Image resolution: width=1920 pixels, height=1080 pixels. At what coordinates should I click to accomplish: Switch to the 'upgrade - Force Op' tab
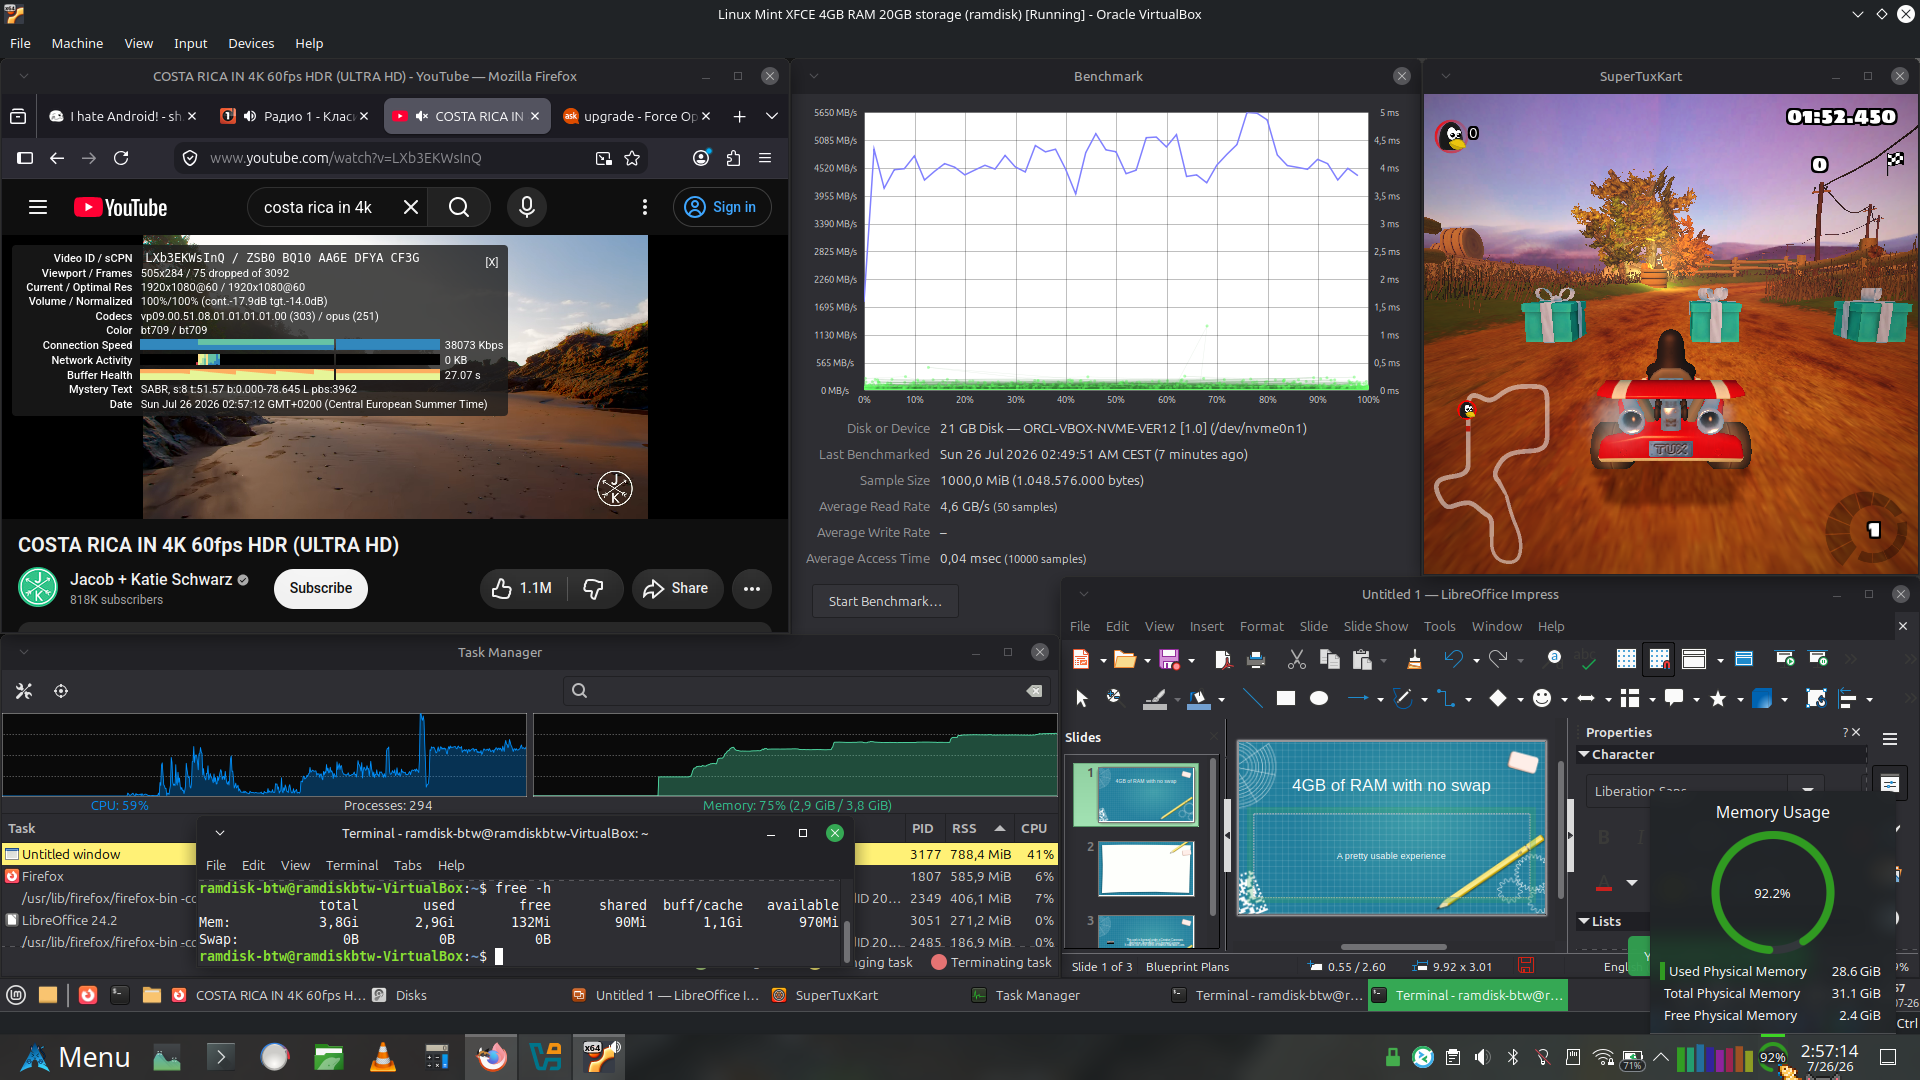point(636,116)
